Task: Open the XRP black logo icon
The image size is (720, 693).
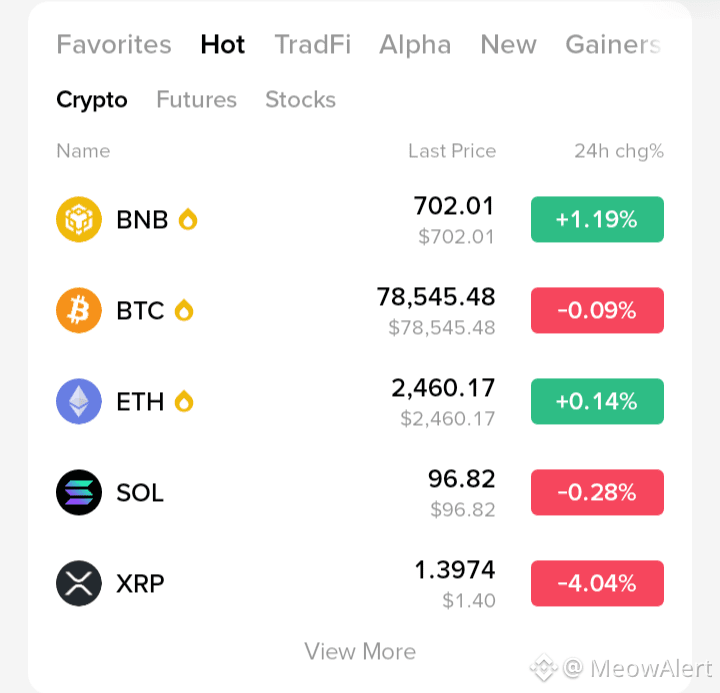Action: [x=79, y=583]
